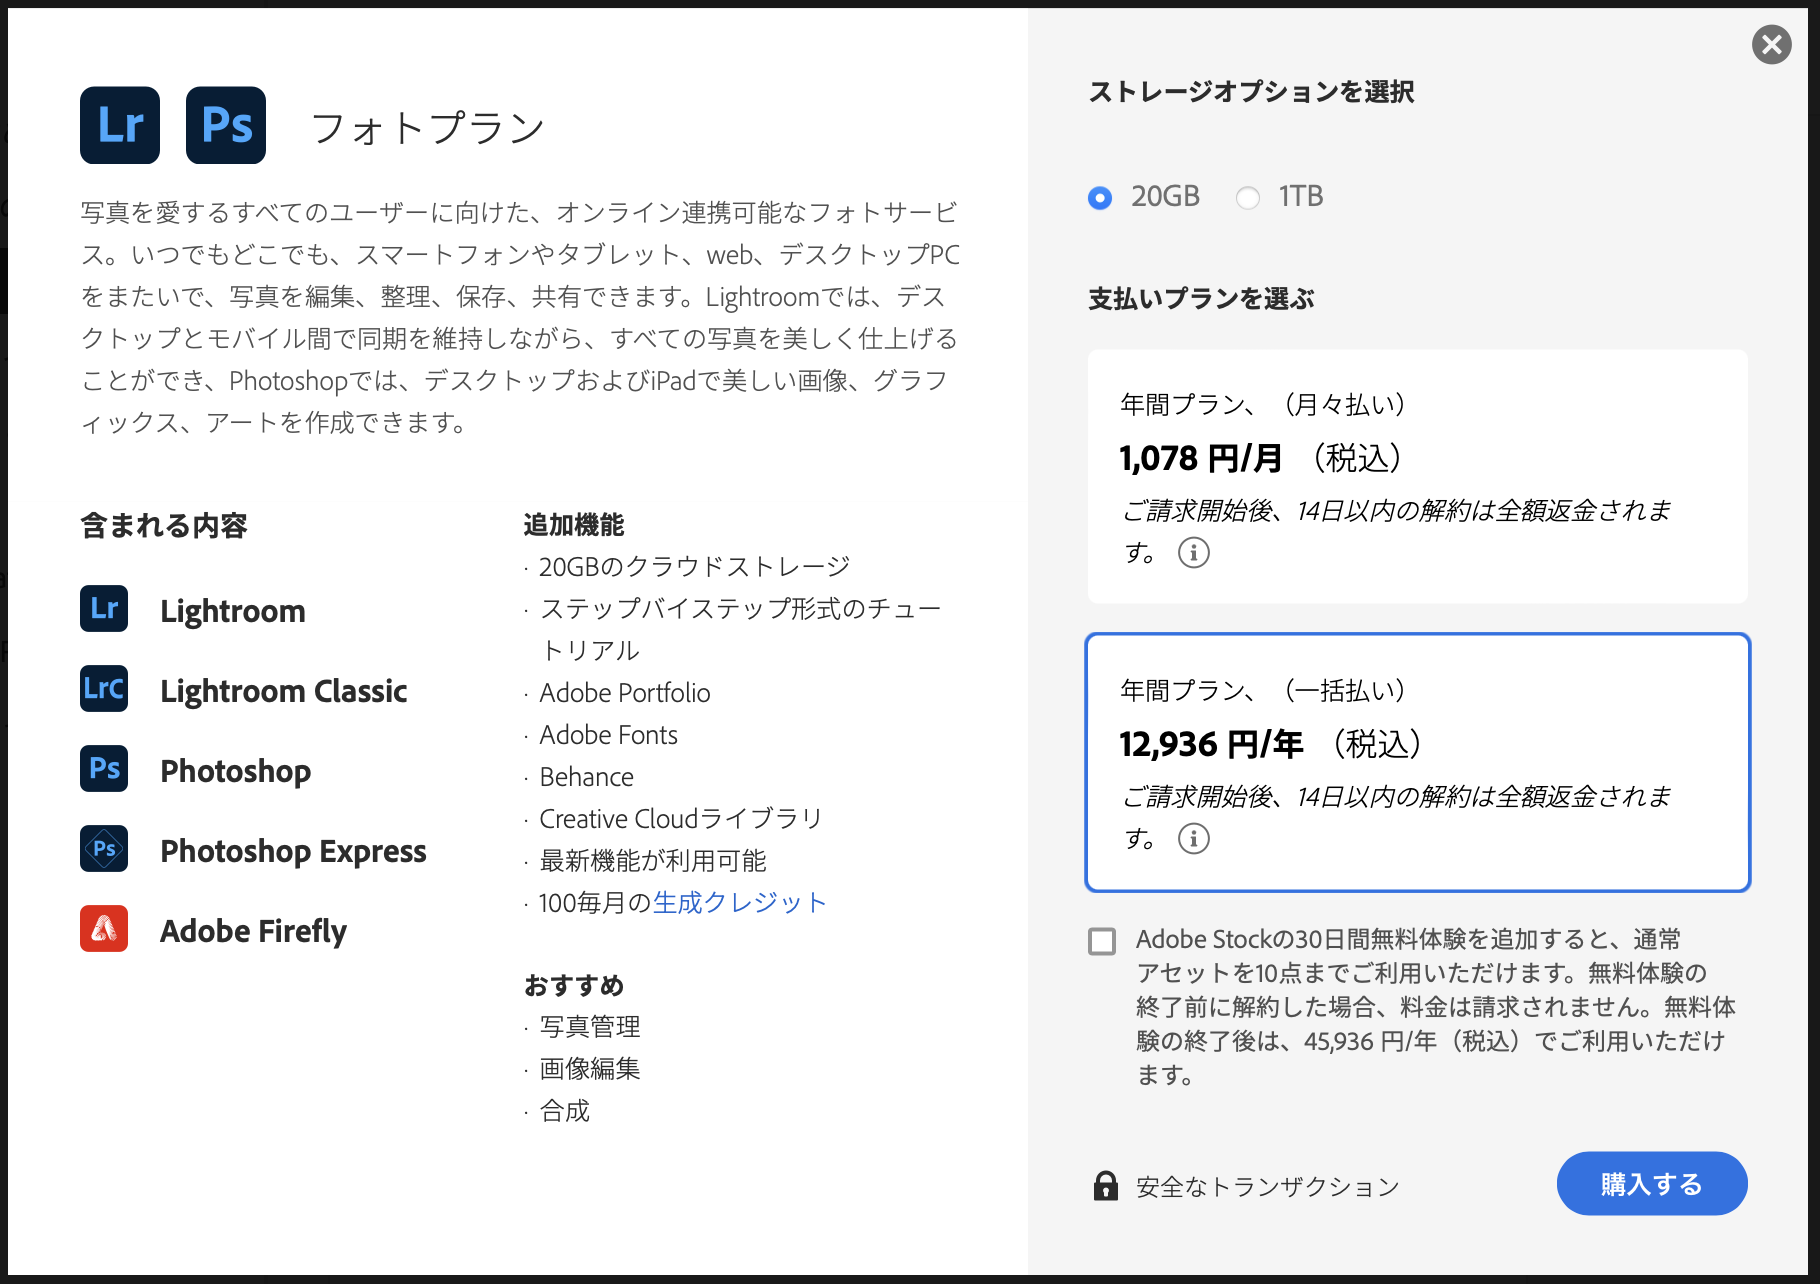Click the large Lightroom icon in header
1820x1284 pixels.
120,125
